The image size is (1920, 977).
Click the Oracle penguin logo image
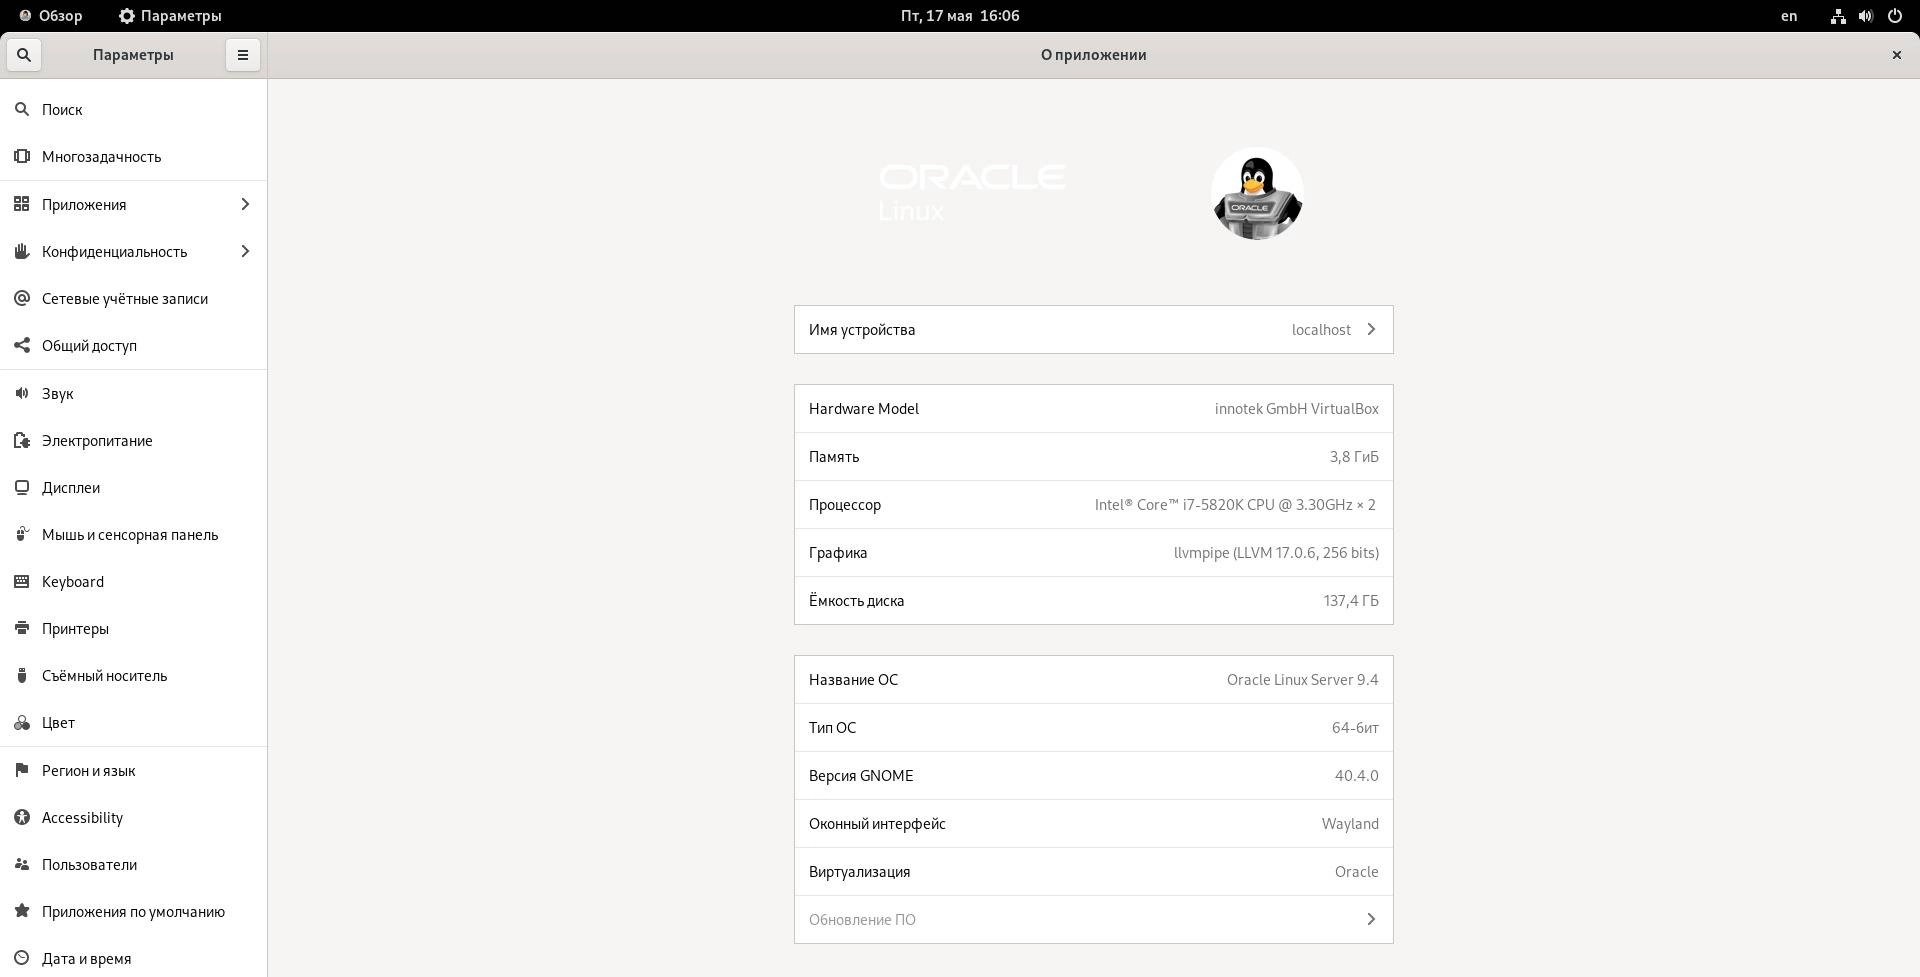(1257, 194)
